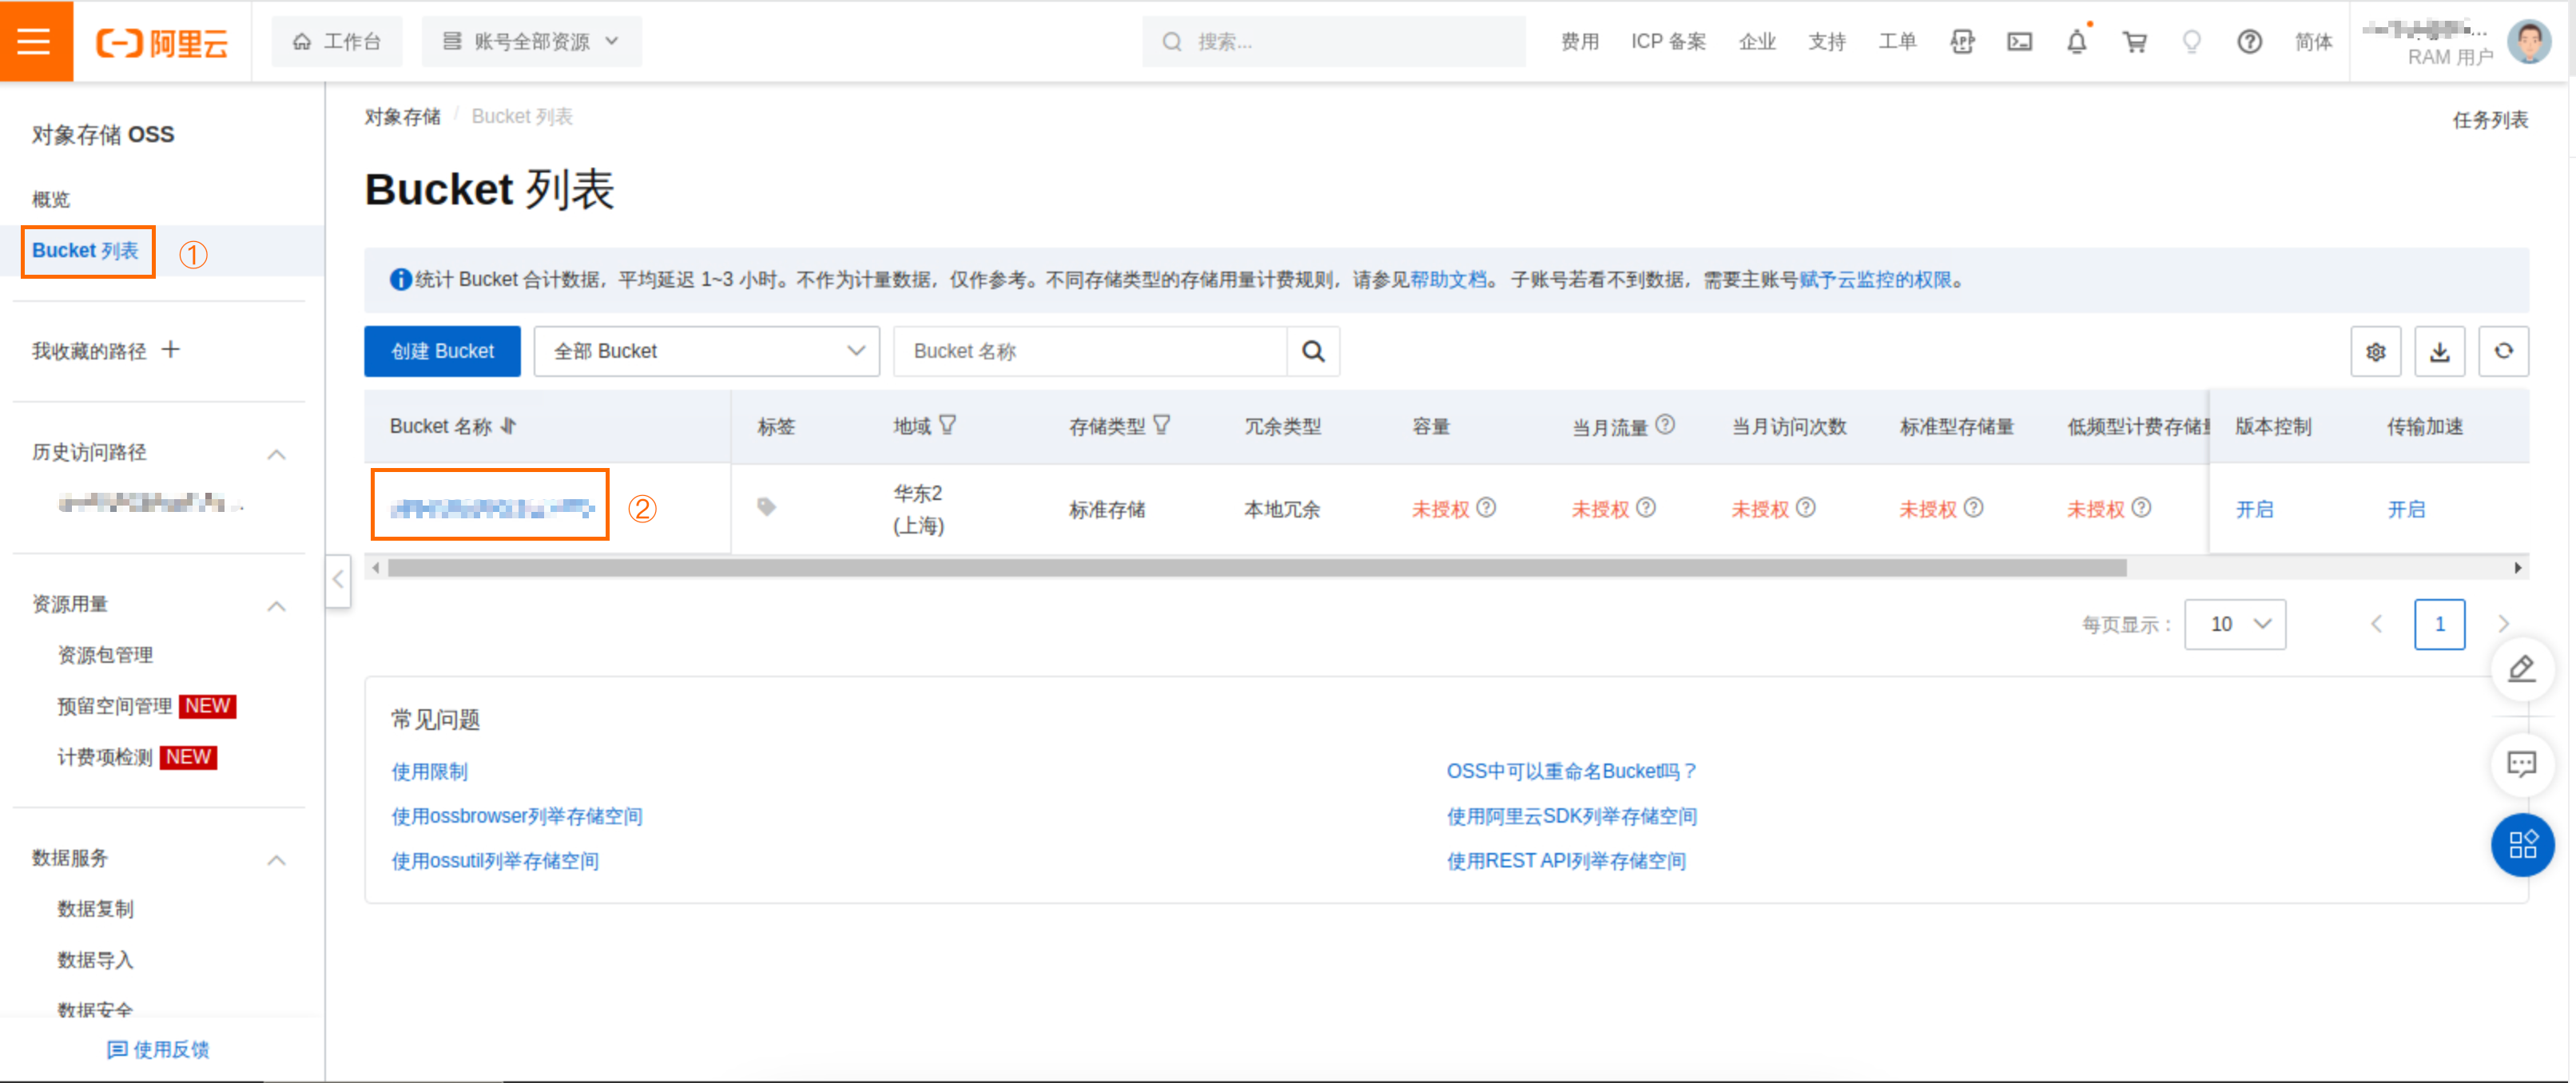Viewport: 2576px width, 1083px height.
Task: Open the storage type filter funnel
Action: [x=1161, y=426]
